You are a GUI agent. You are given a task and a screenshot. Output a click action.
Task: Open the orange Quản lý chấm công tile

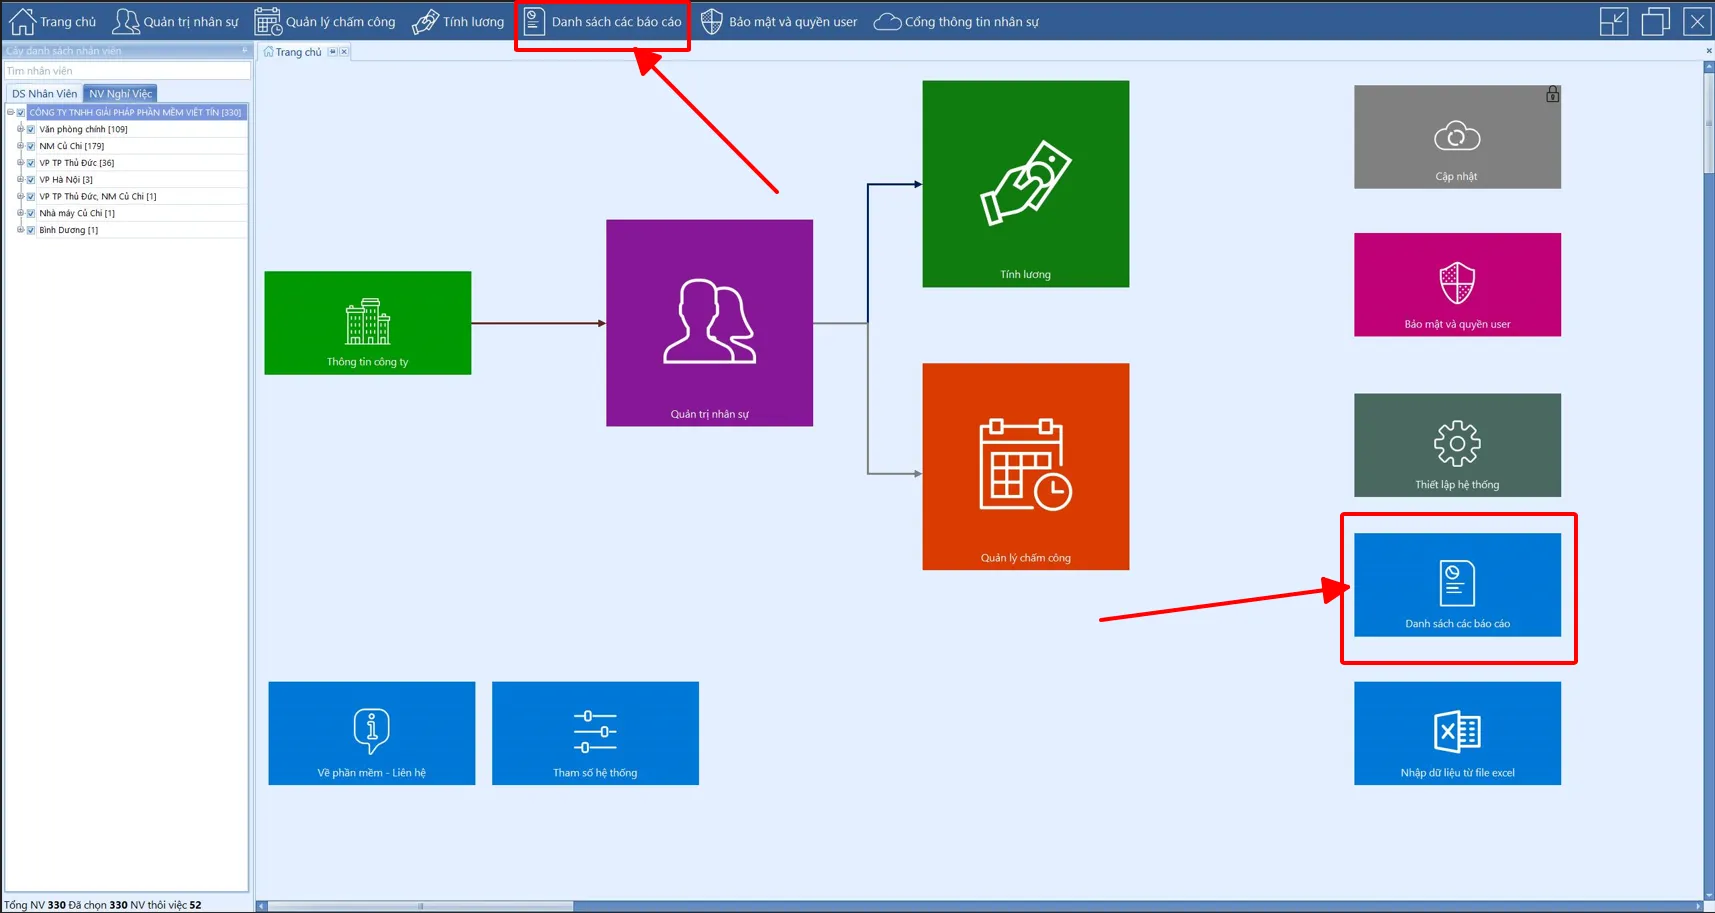point(1026,467)
